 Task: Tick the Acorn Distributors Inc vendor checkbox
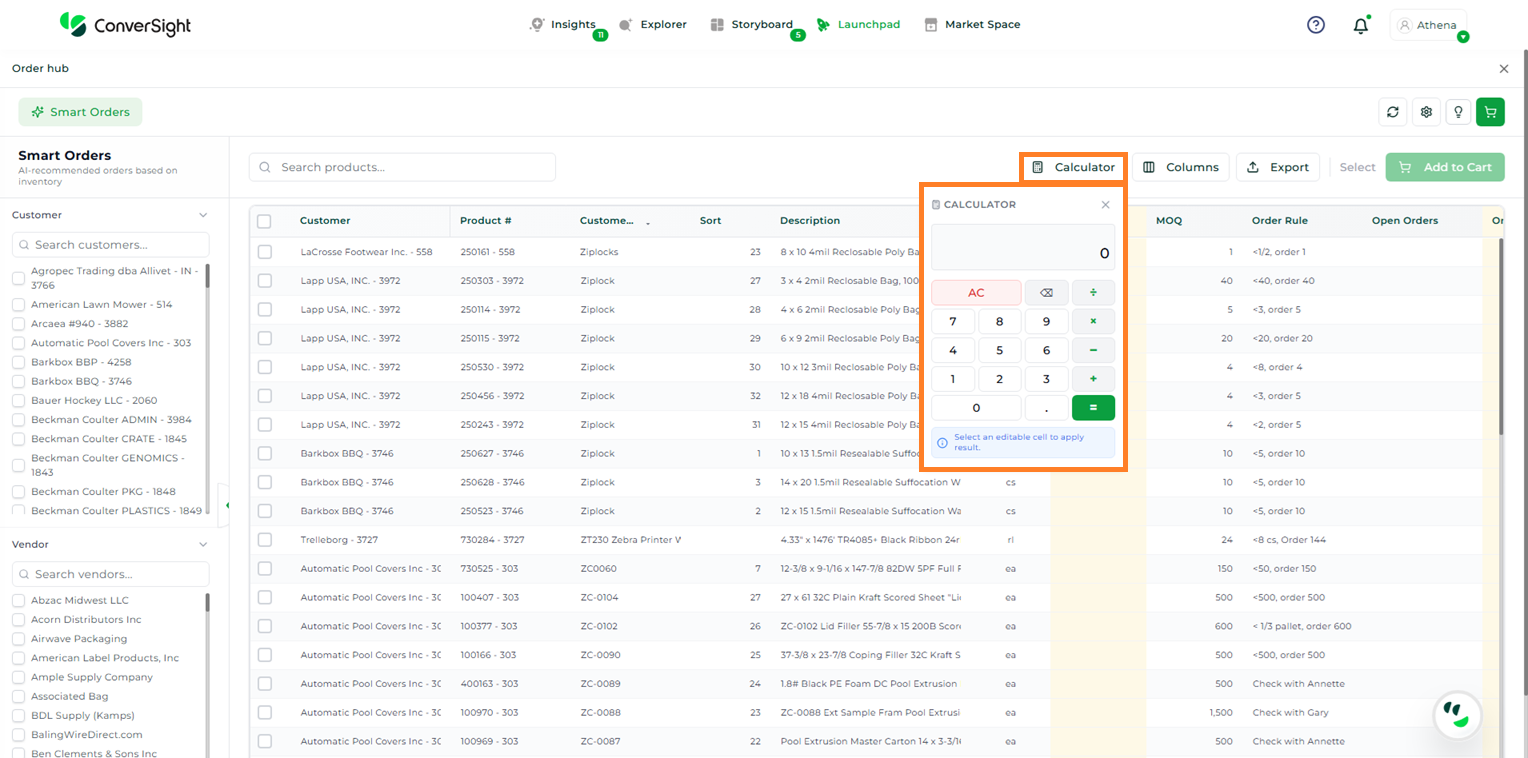18,620
